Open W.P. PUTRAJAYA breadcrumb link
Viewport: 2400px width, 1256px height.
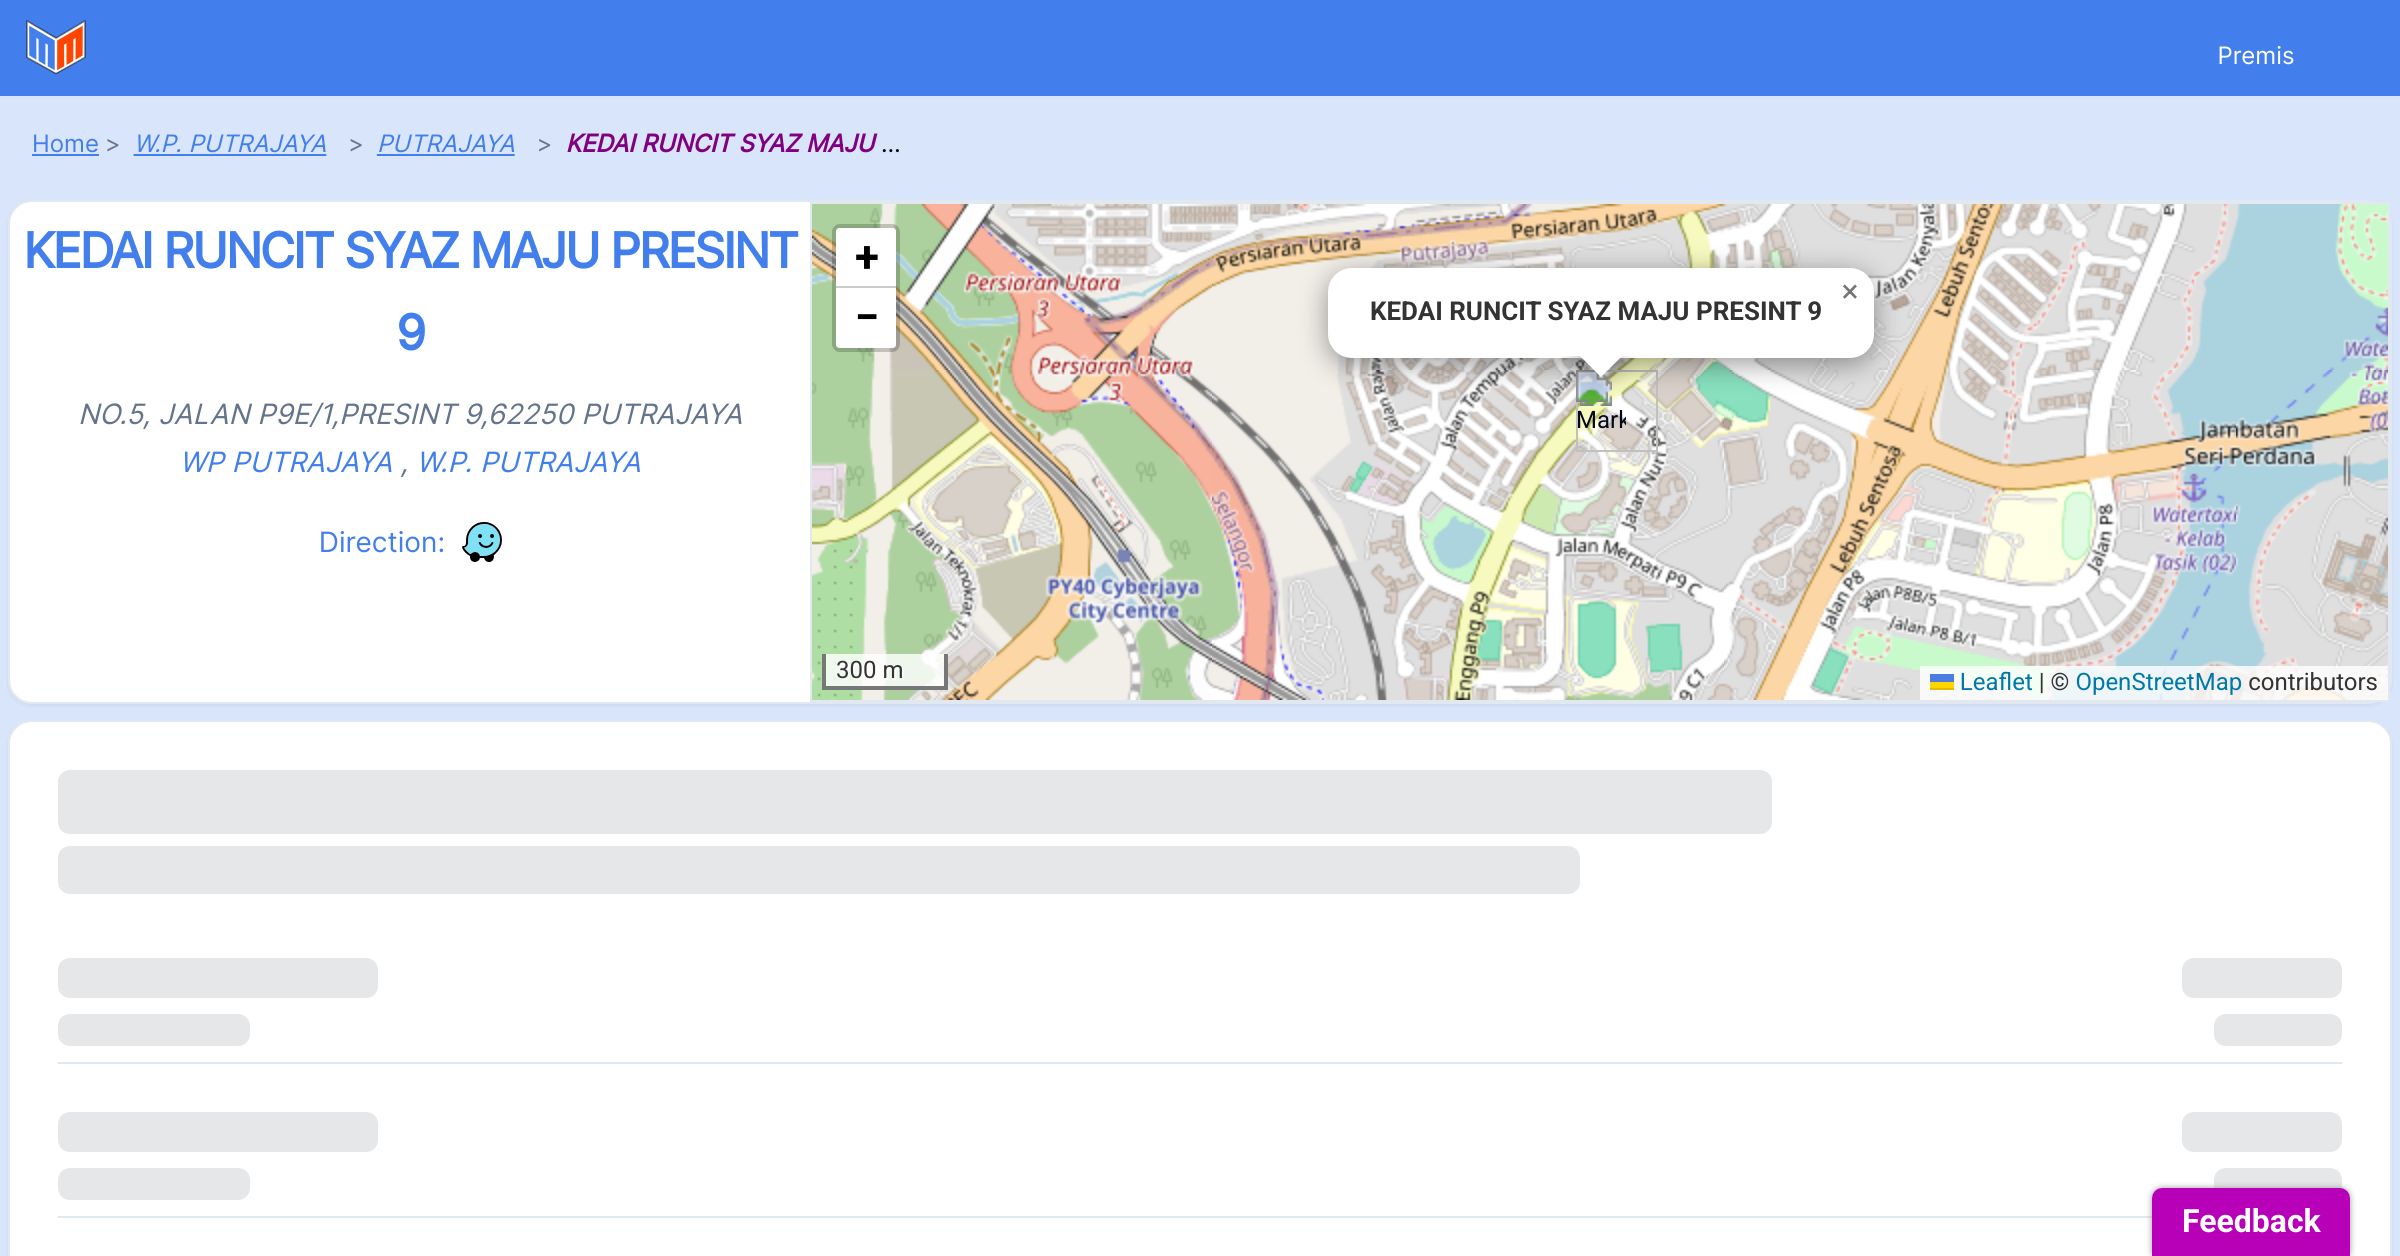[x=230, y=144]
